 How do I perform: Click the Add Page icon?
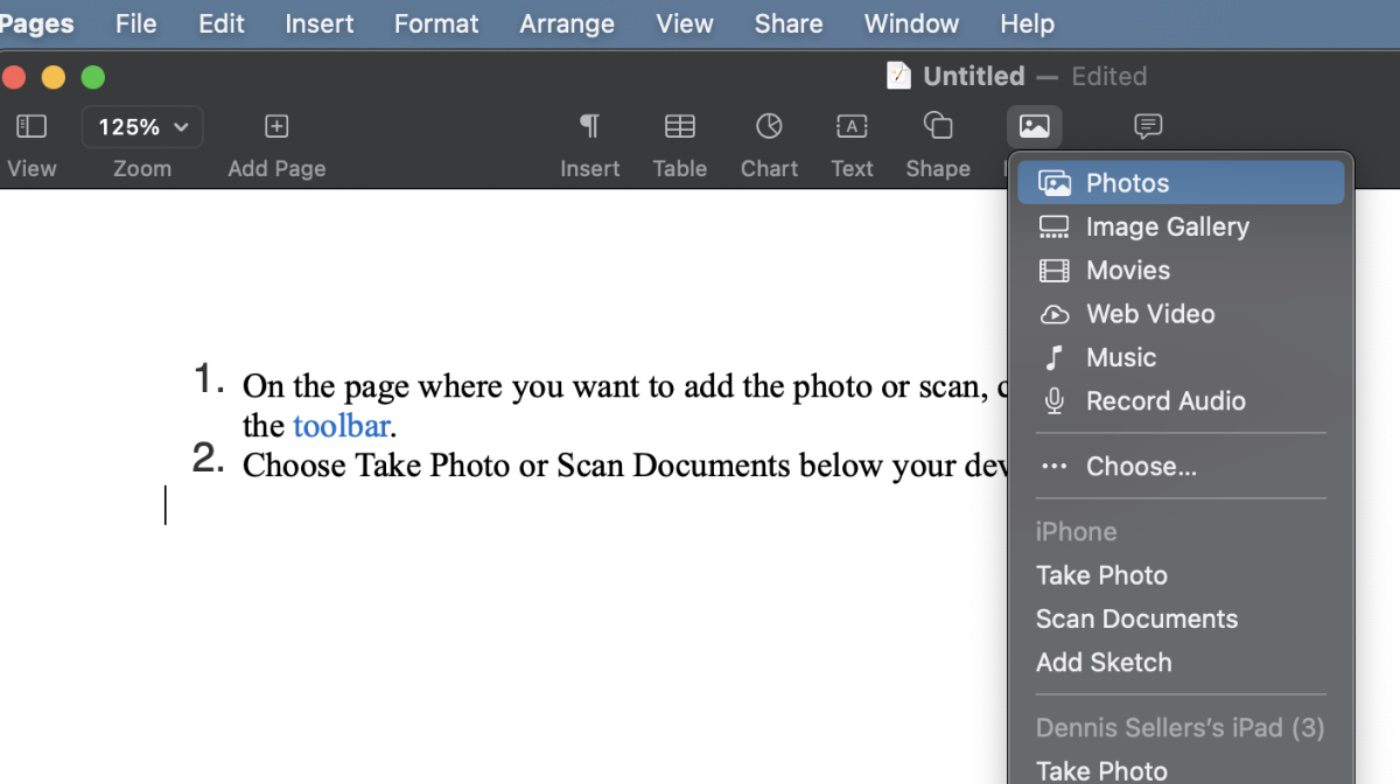(x=276, y=127)
